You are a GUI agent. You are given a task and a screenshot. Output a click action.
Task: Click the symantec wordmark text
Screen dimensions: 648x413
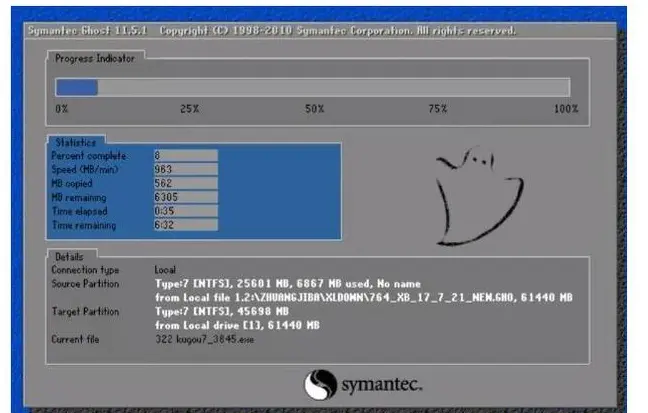pos(381,385)
